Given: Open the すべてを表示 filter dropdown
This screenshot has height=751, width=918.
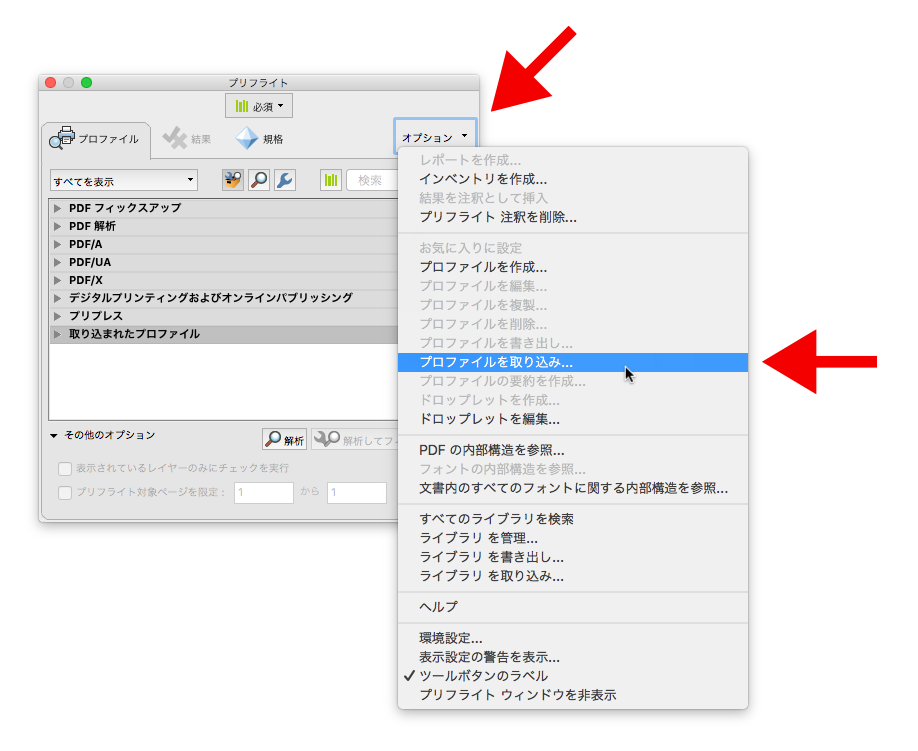Looking at the screenshot, I should 124,181.
